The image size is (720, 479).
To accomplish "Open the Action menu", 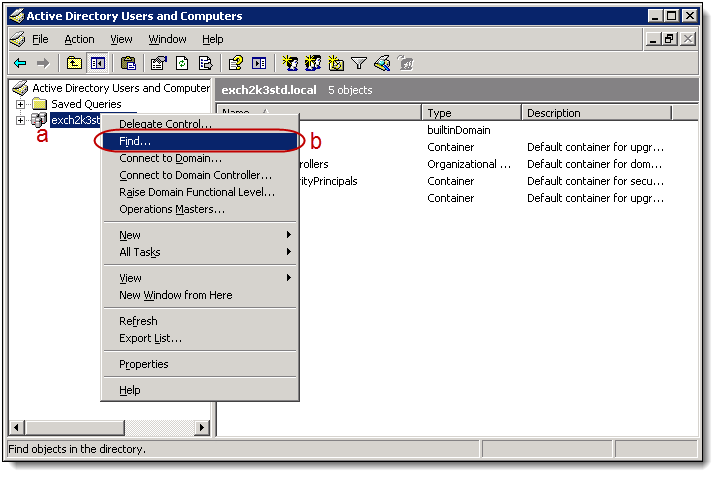I will point(79,39).
